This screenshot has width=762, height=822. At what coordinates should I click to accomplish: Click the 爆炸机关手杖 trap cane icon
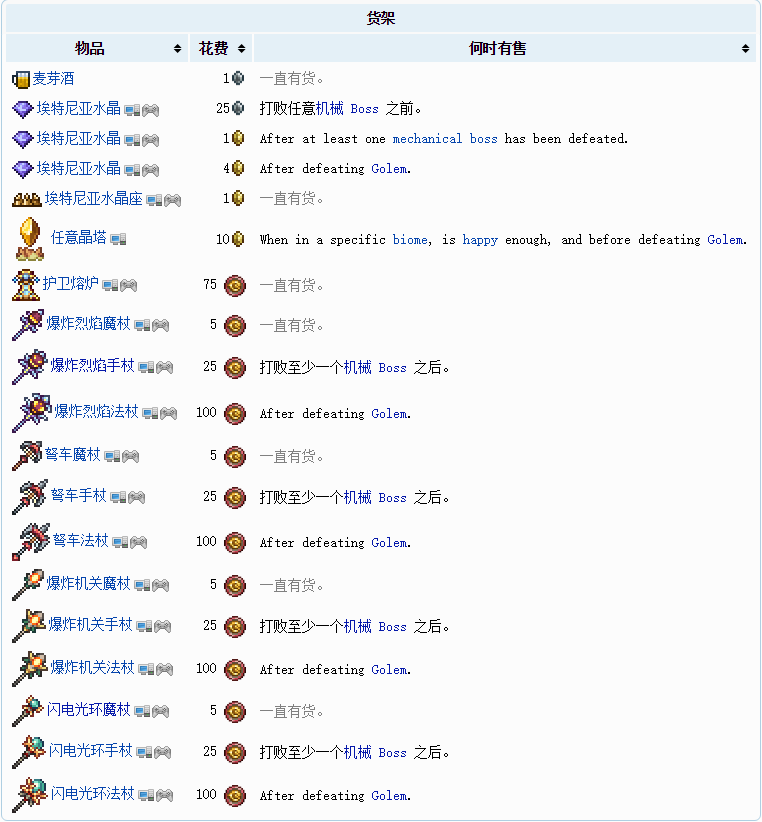pos(29,626)
